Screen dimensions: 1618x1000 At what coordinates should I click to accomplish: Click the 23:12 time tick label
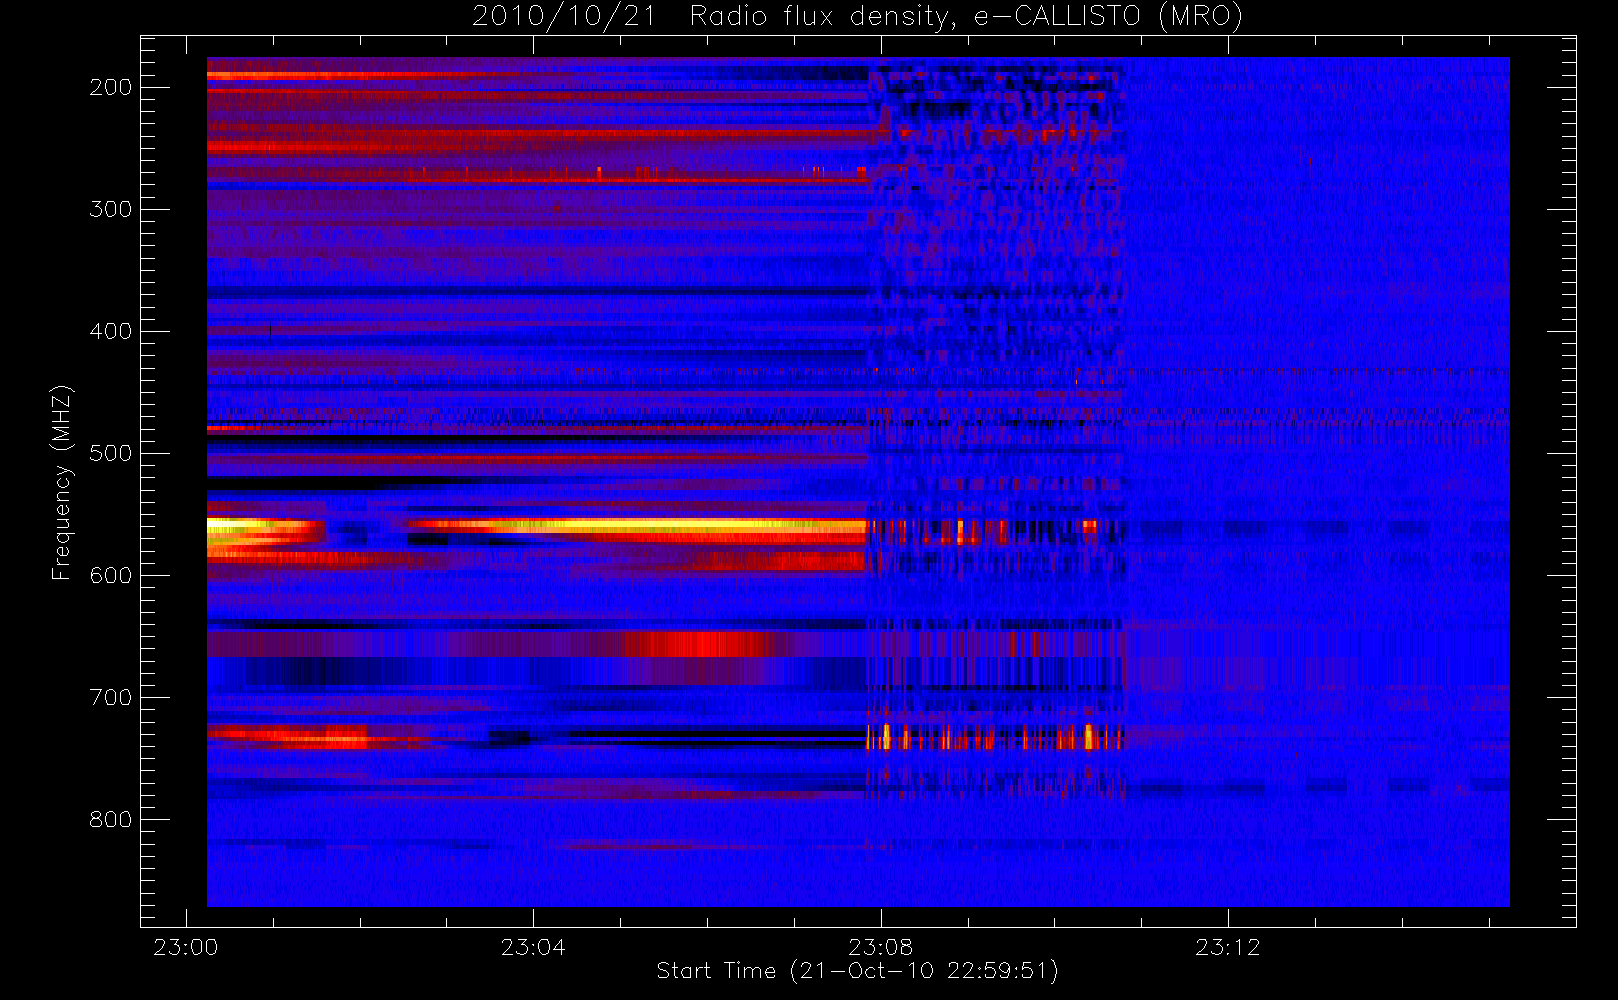[1228, 947]
